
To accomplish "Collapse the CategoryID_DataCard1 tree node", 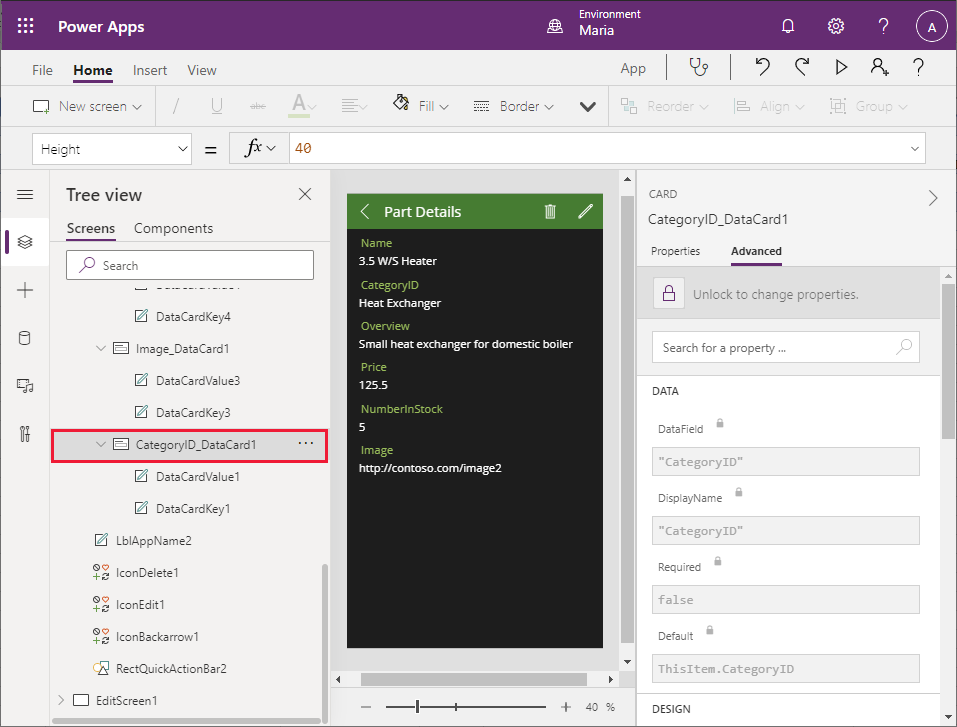I will pyautogui.click(x=100, y=446).
